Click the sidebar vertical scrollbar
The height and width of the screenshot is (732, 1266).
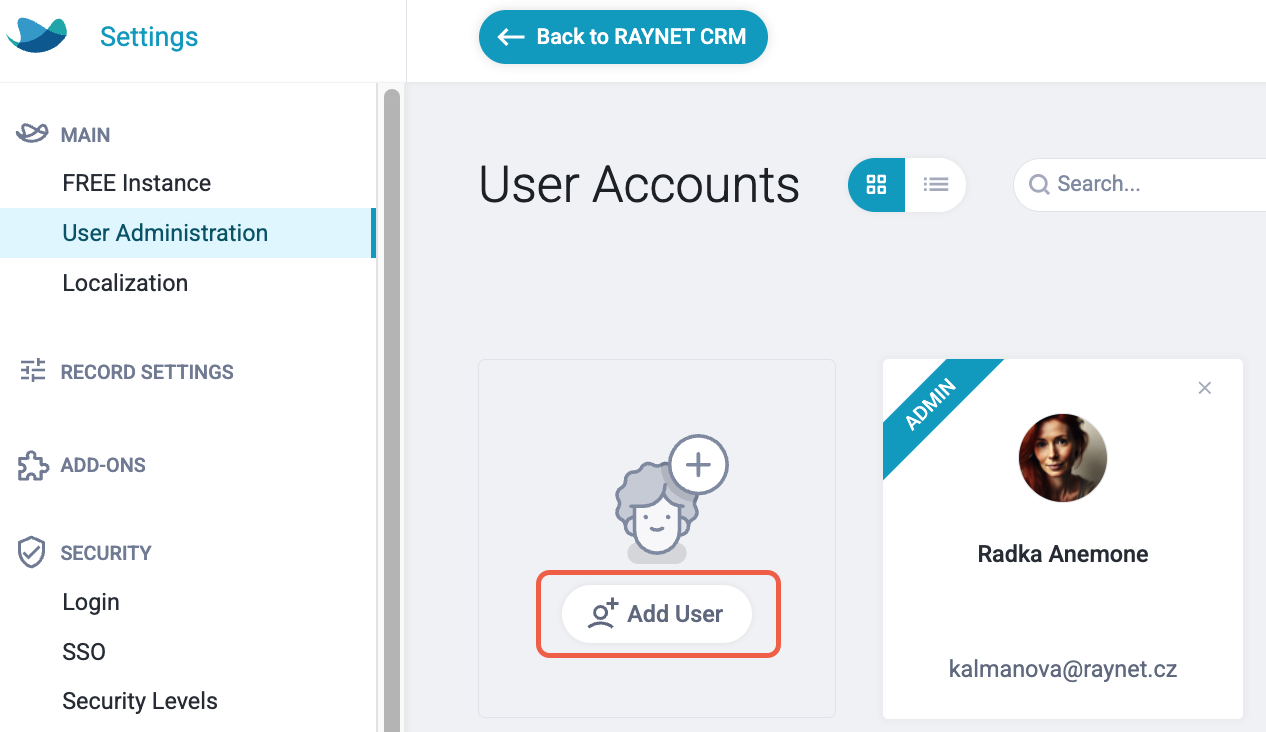point(391,410)
